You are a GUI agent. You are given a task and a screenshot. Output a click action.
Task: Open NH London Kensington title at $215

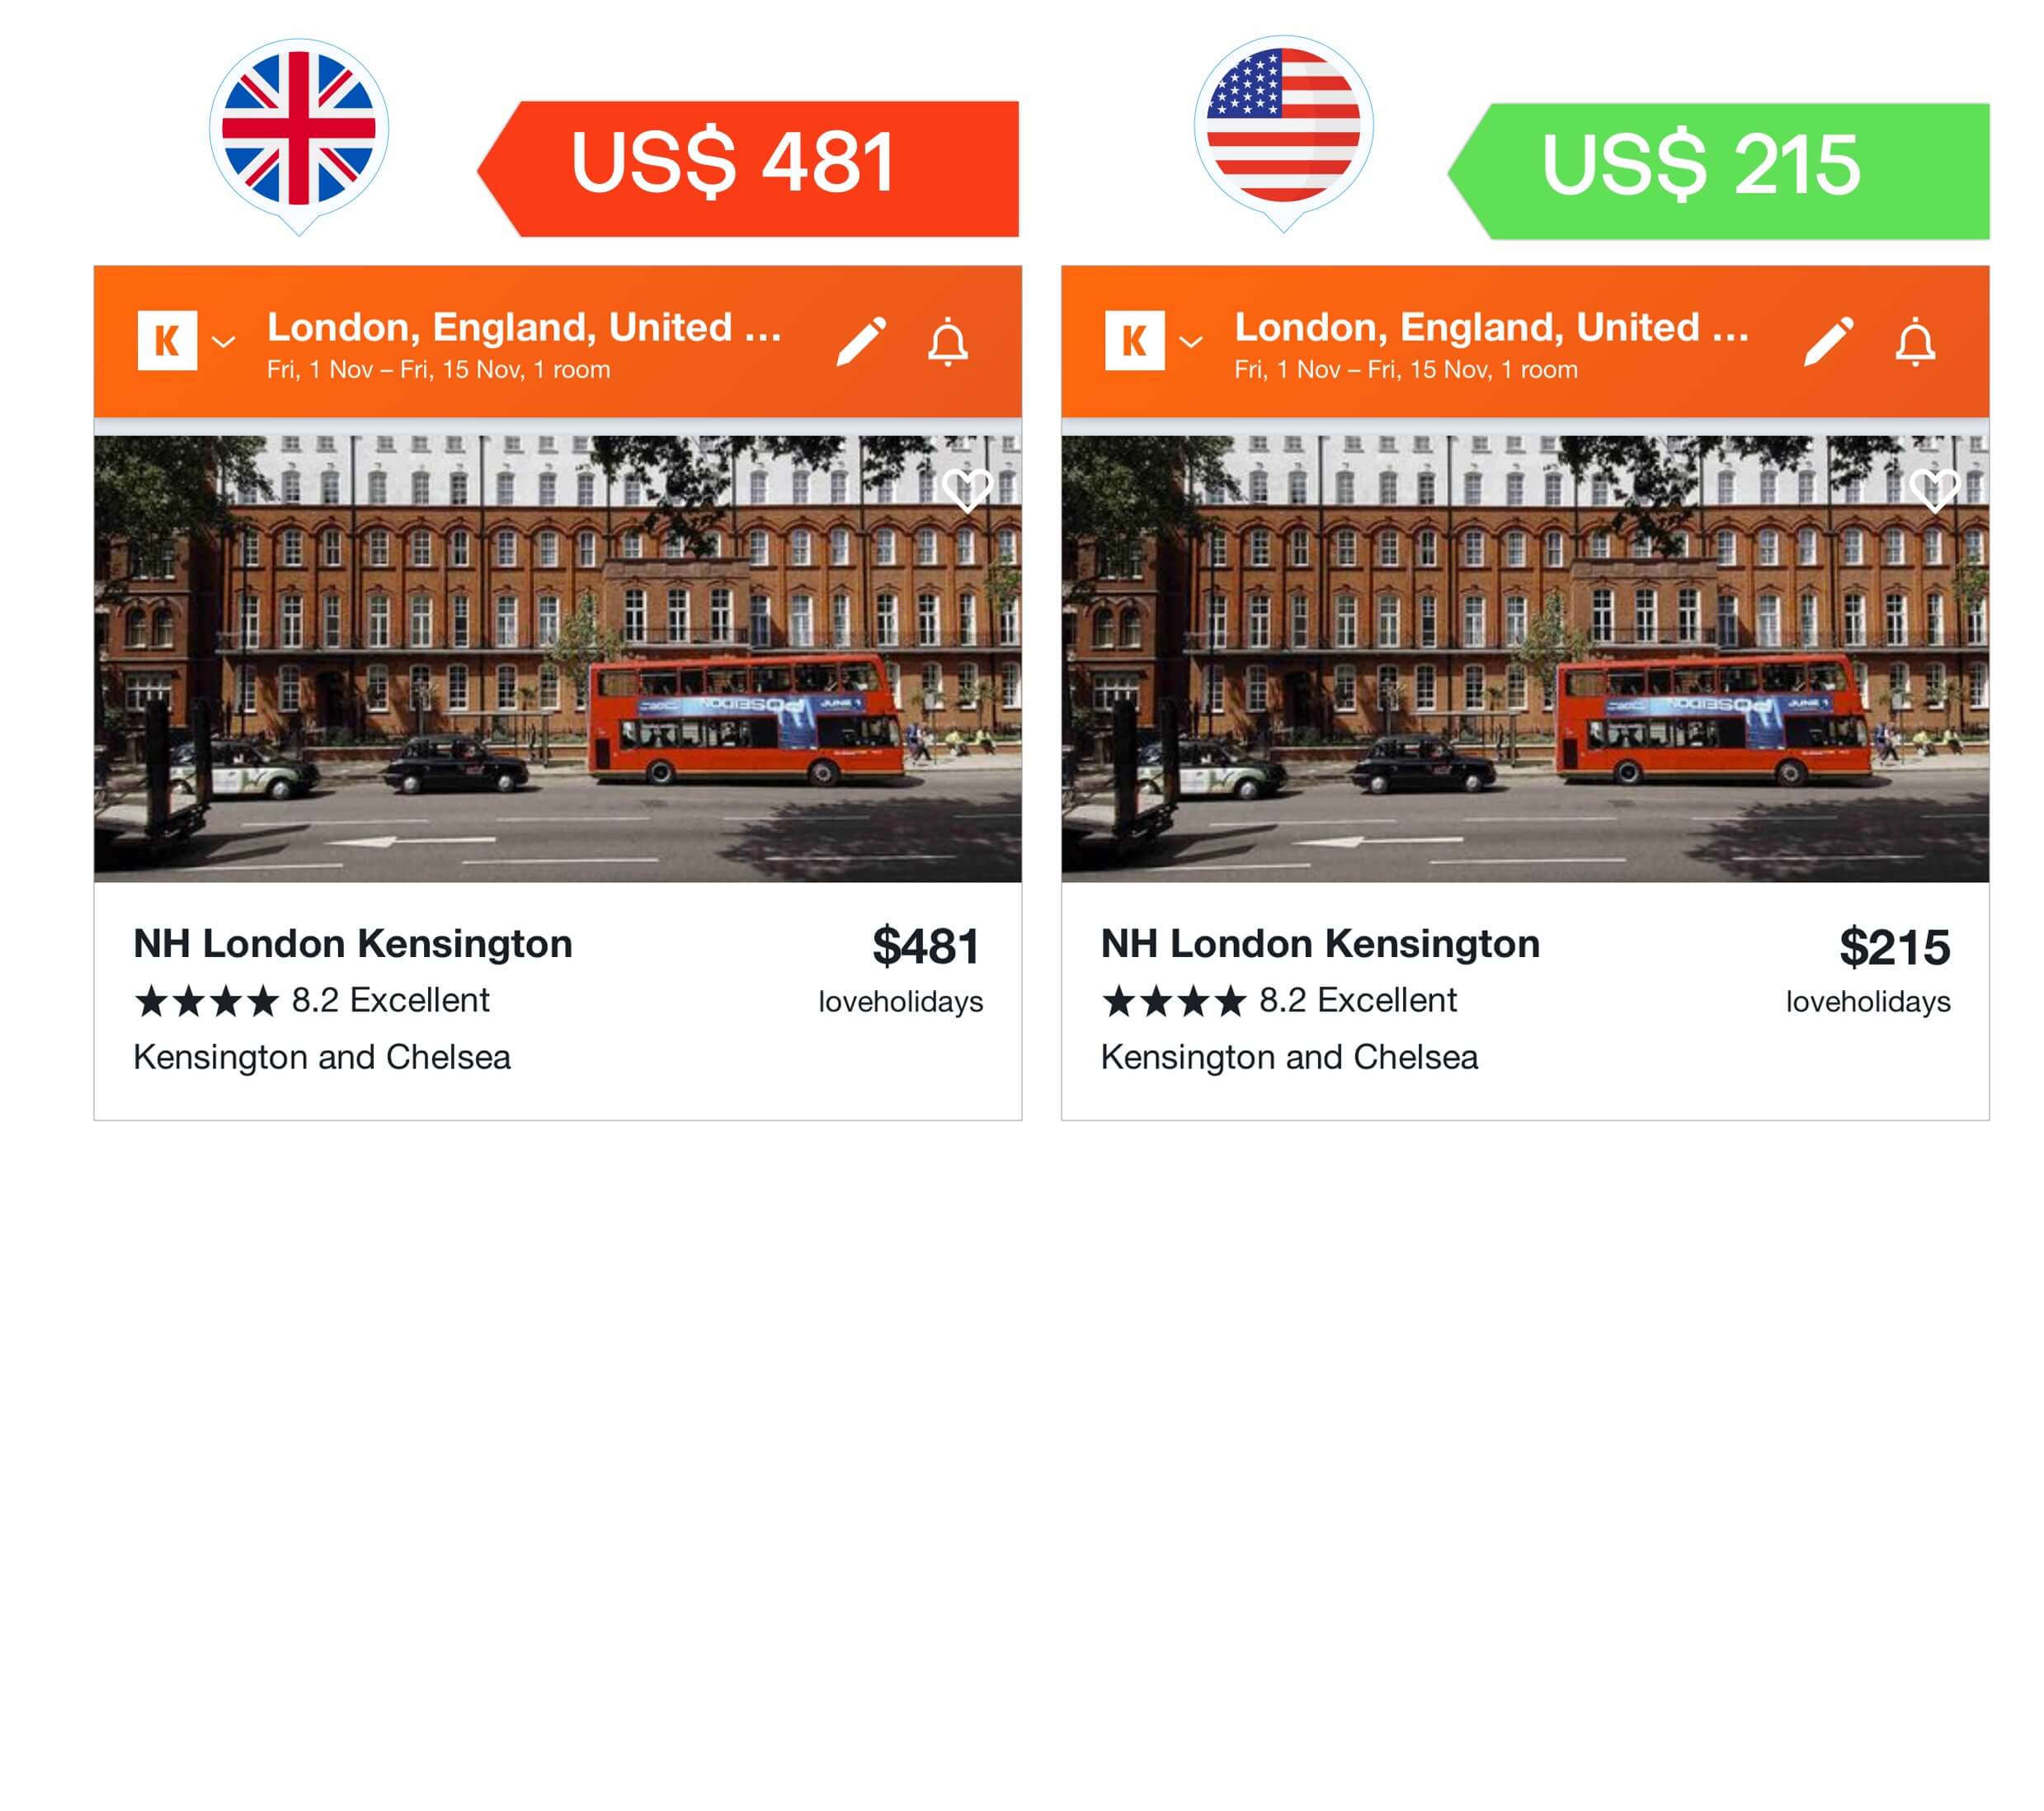(x=1320, y=943)
